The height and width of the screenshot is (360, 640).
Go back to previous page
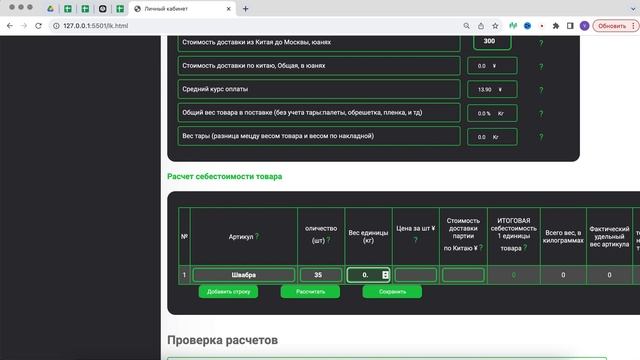10,26
